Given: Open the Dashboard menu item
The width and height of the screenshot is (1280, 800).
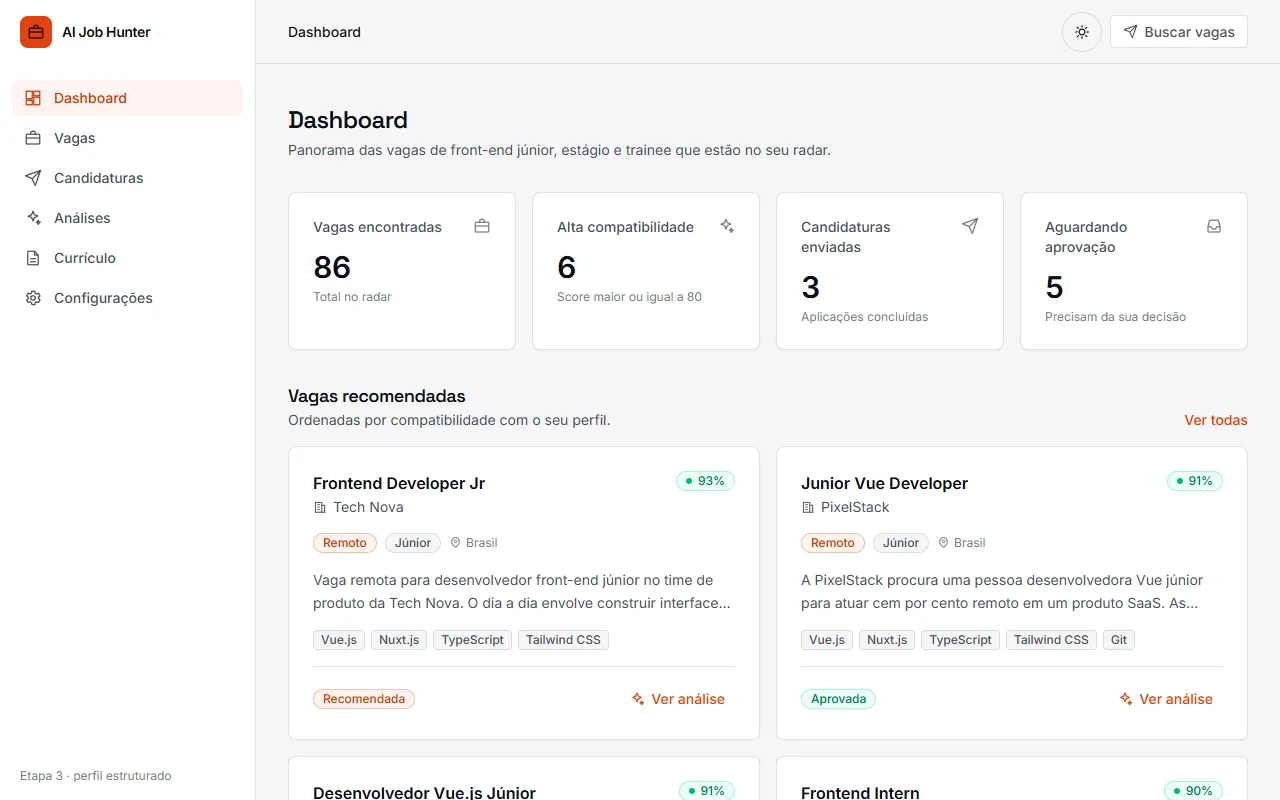Looking at the screenshot, I should (x=127, y=98).
